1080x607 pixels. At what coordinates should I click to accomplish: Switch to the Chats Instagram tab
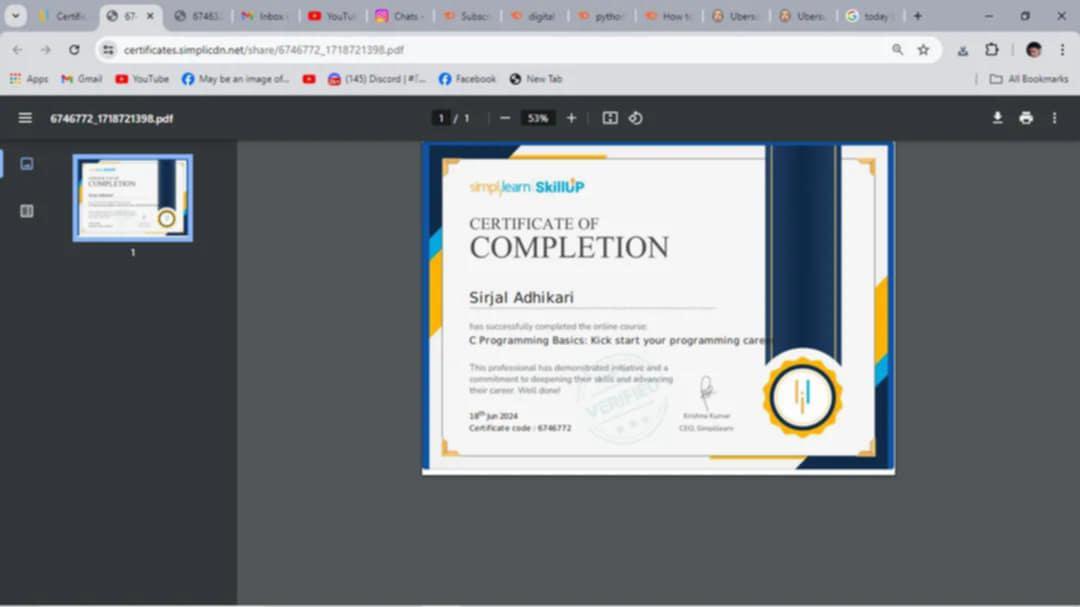(399, 16)
